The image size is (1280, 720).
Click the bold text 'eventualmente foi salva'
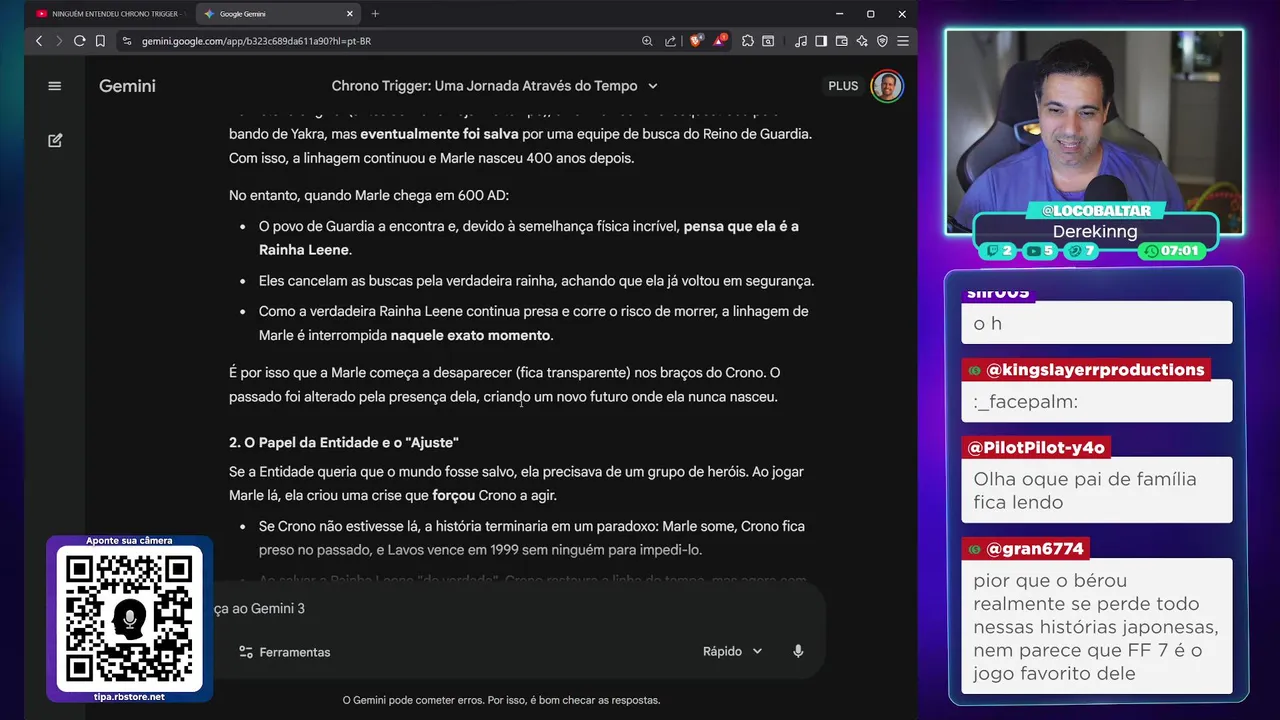[439, 134]
